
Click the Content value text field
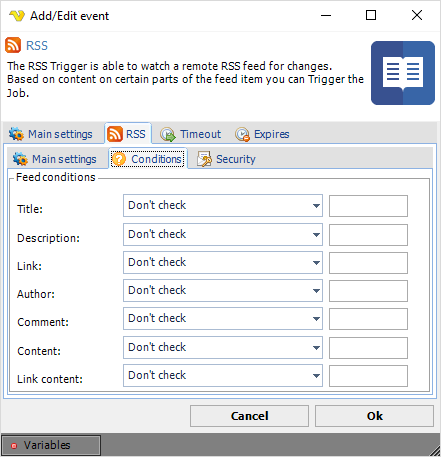pos(368,348)
